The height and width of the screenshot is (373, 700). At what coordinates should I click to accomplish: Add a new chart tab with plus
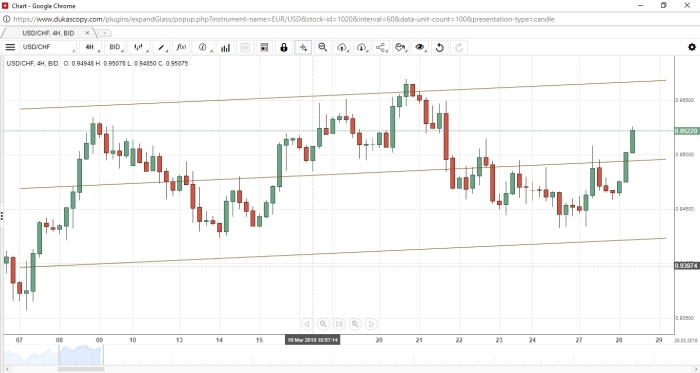(x=104, y=33)
